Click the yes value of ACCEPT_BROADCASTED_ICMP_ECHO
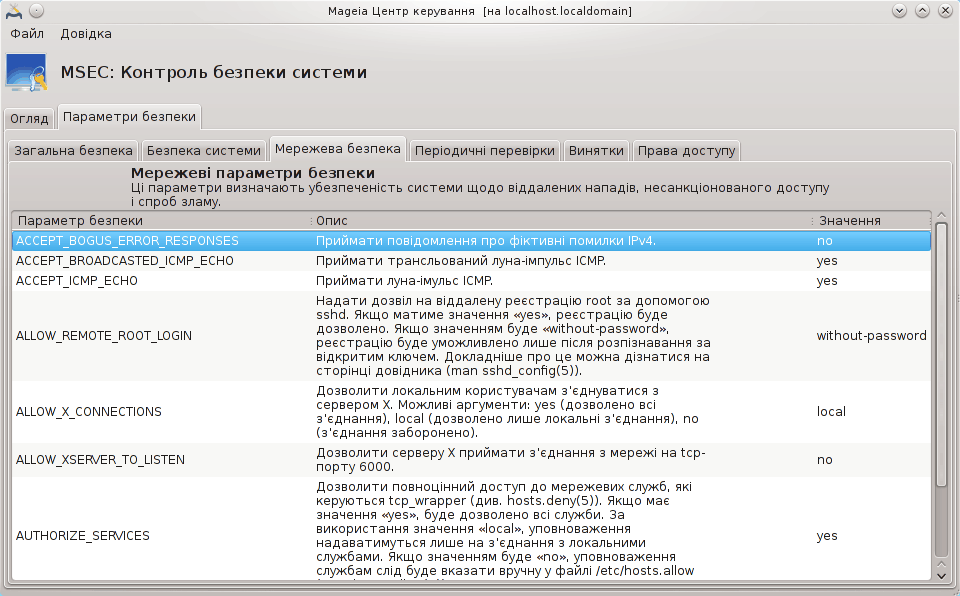 [x=827, y=261]
